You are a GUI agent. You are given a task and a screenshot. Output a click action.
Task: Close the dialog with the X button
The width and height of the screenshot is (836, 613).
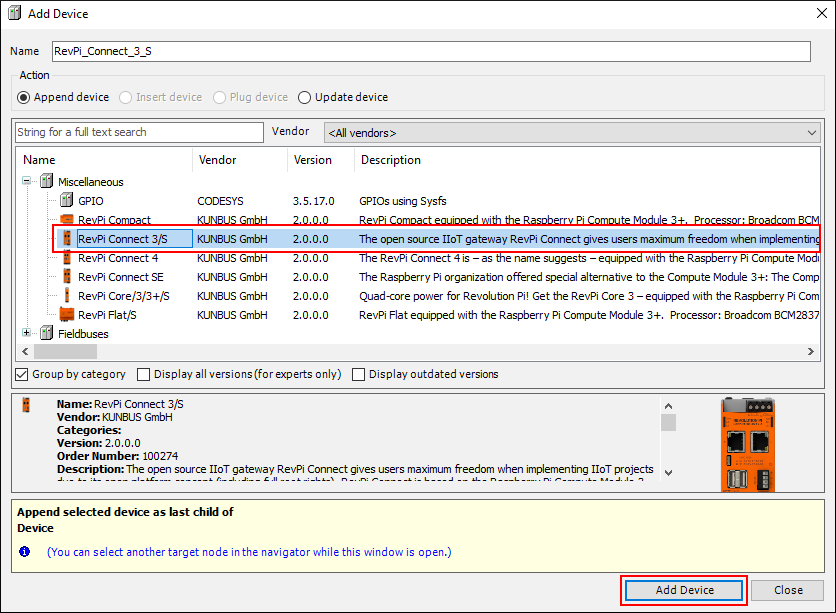click(x=822, y=13)
